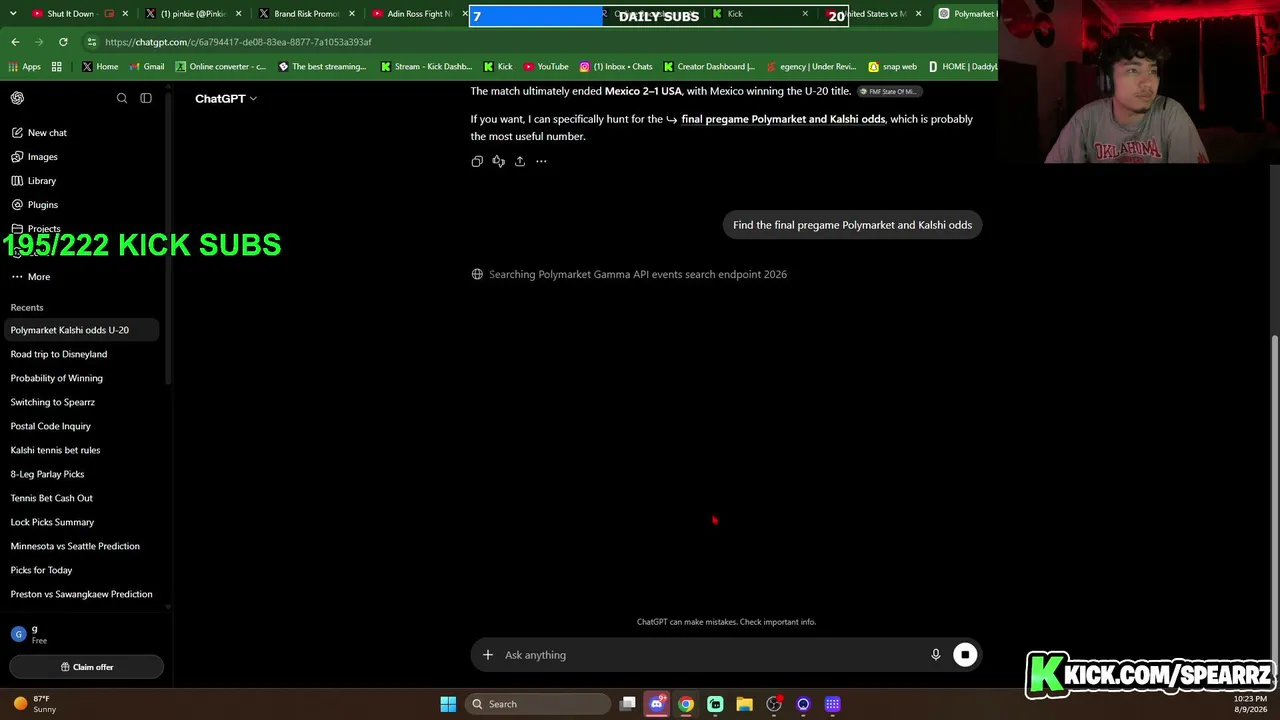Click the globe searching status icon
Screen dimensions: 1280x720
477,274
